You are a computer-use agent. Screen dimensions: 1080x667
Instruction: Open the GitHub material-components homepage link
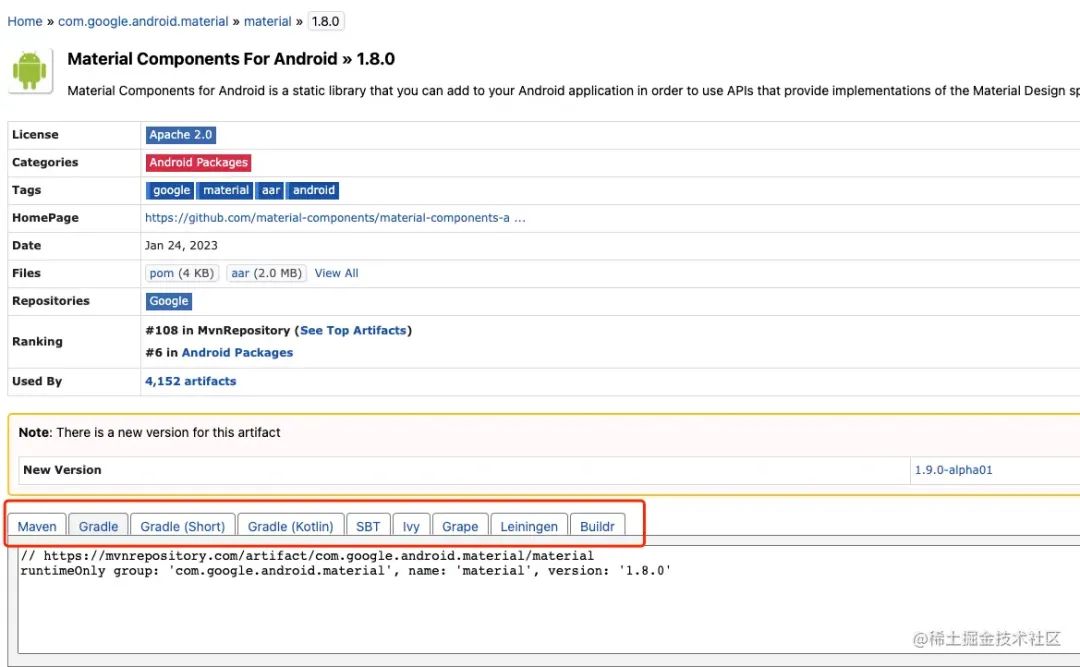(335, 218)
